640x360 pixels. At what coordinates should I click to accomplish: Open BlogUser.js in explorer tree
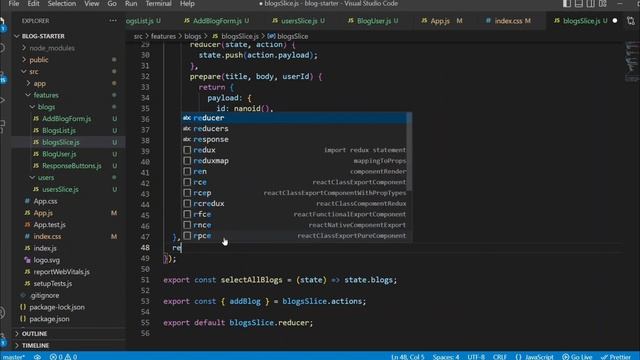pos(59,154)
